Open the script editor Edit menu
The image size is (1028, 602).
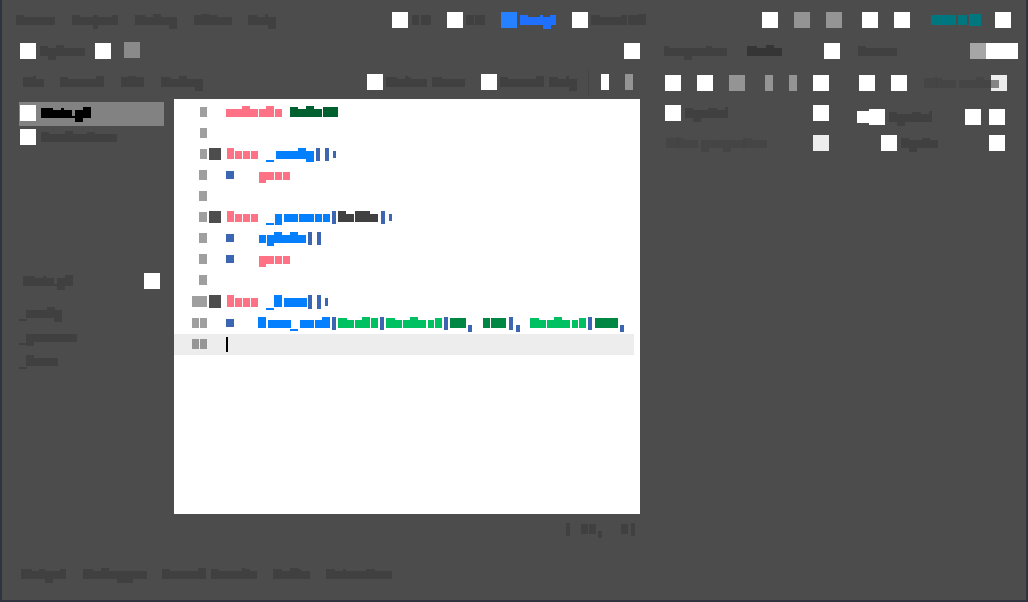(x=132, y=82)
